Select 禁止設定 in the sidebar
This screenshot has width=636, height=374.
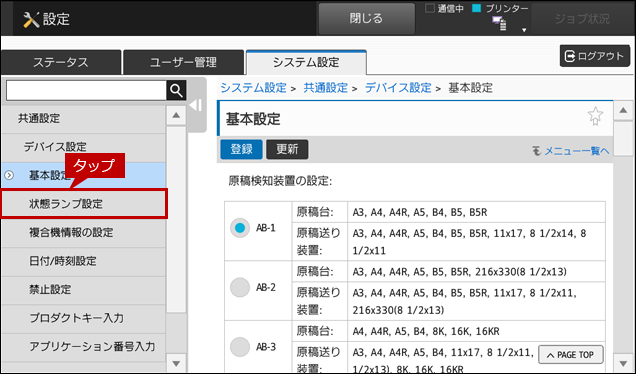(x=84, y=290)
